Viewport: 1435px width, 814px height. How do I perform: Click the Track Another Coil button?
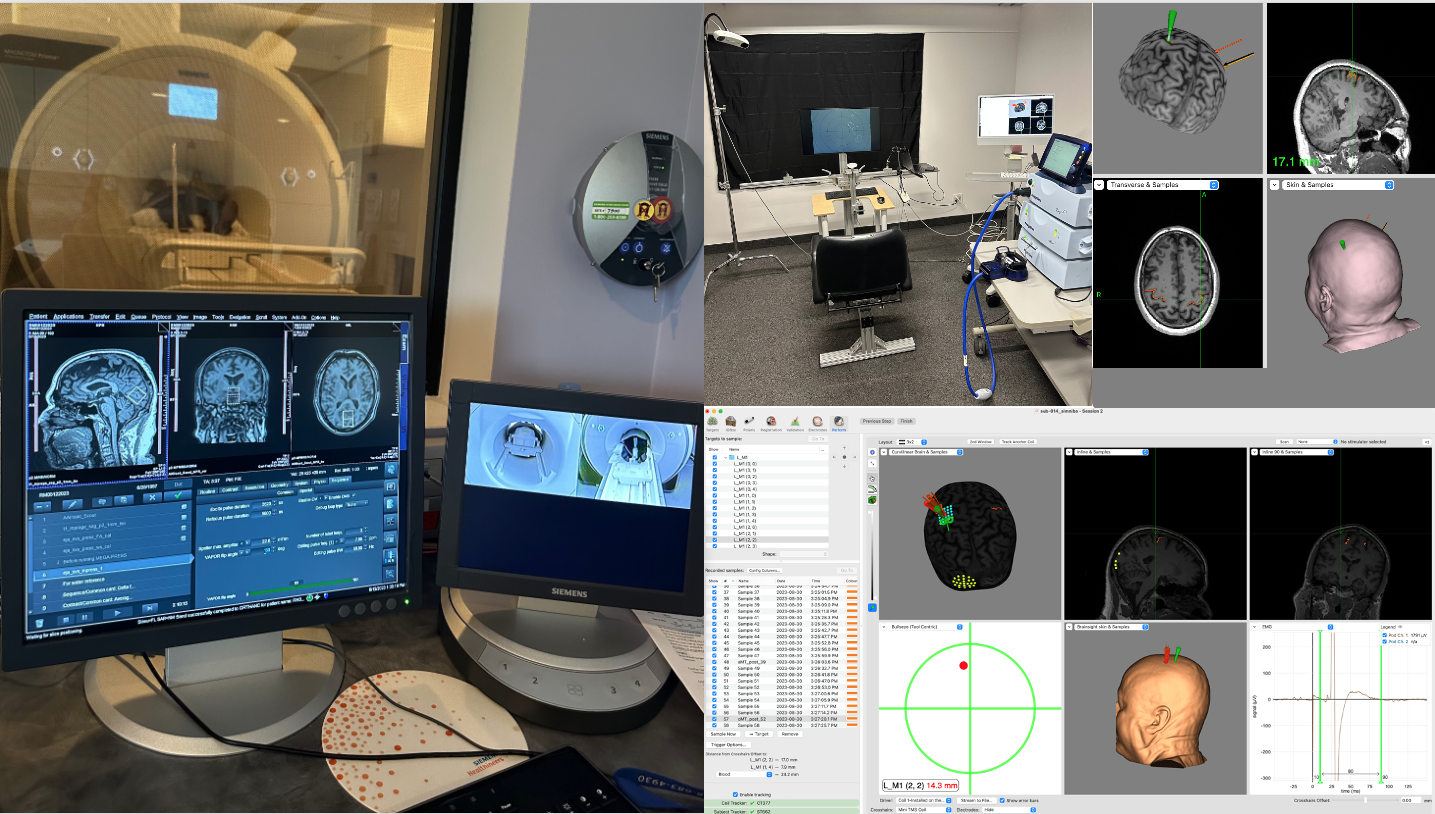[x=1018, y=442]
